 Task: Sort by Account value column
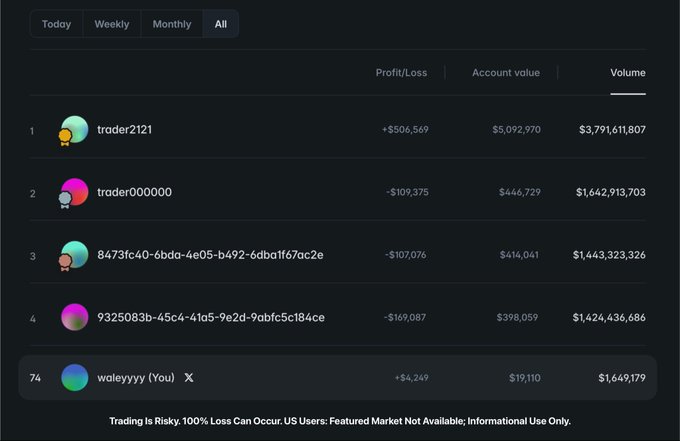pyautogui.click(x=506, y=72)
